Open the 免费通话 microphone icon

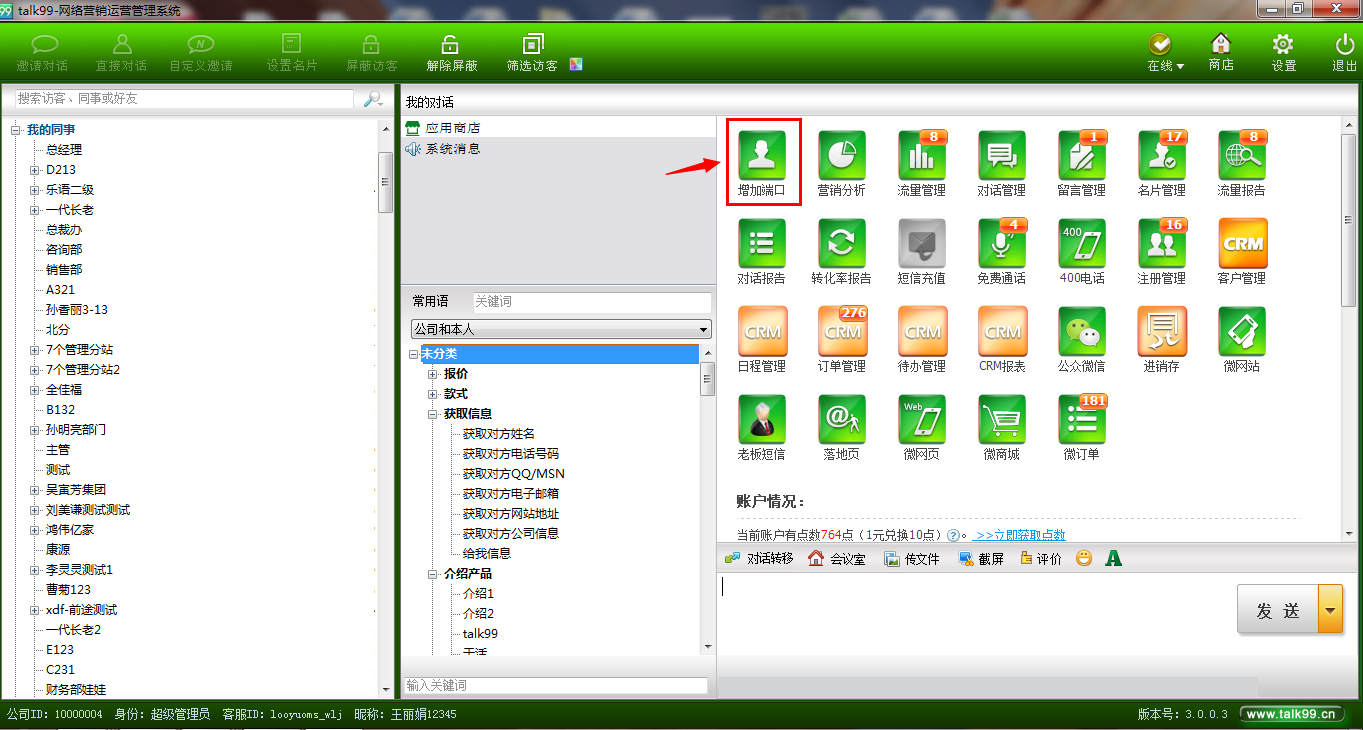click(1002, 244)
